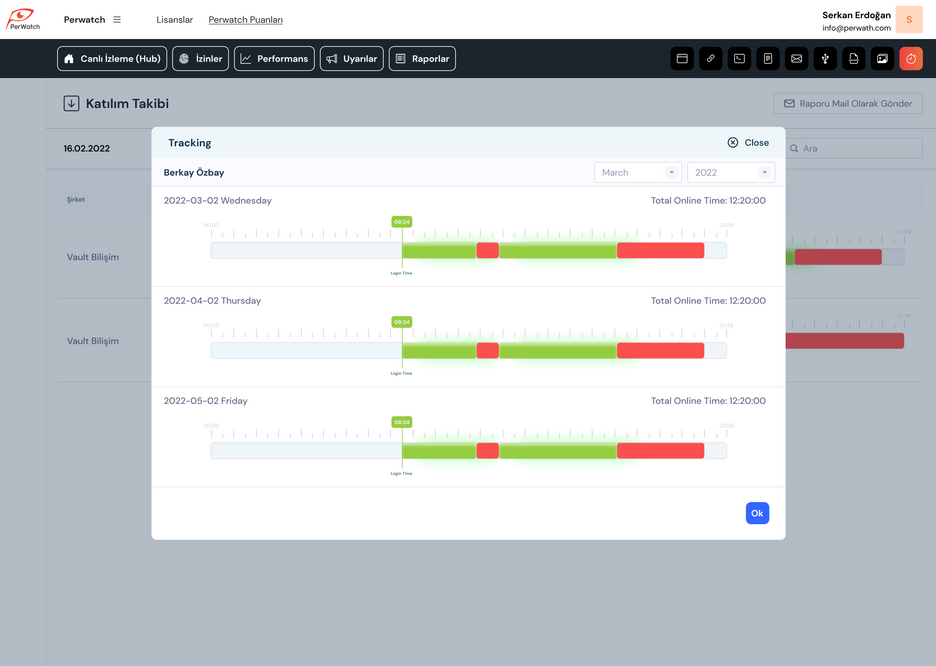This screenshot has width=936, height=666.
Task: Click the 2022-03-02 Wednesday date label
Action: point(218,201)
